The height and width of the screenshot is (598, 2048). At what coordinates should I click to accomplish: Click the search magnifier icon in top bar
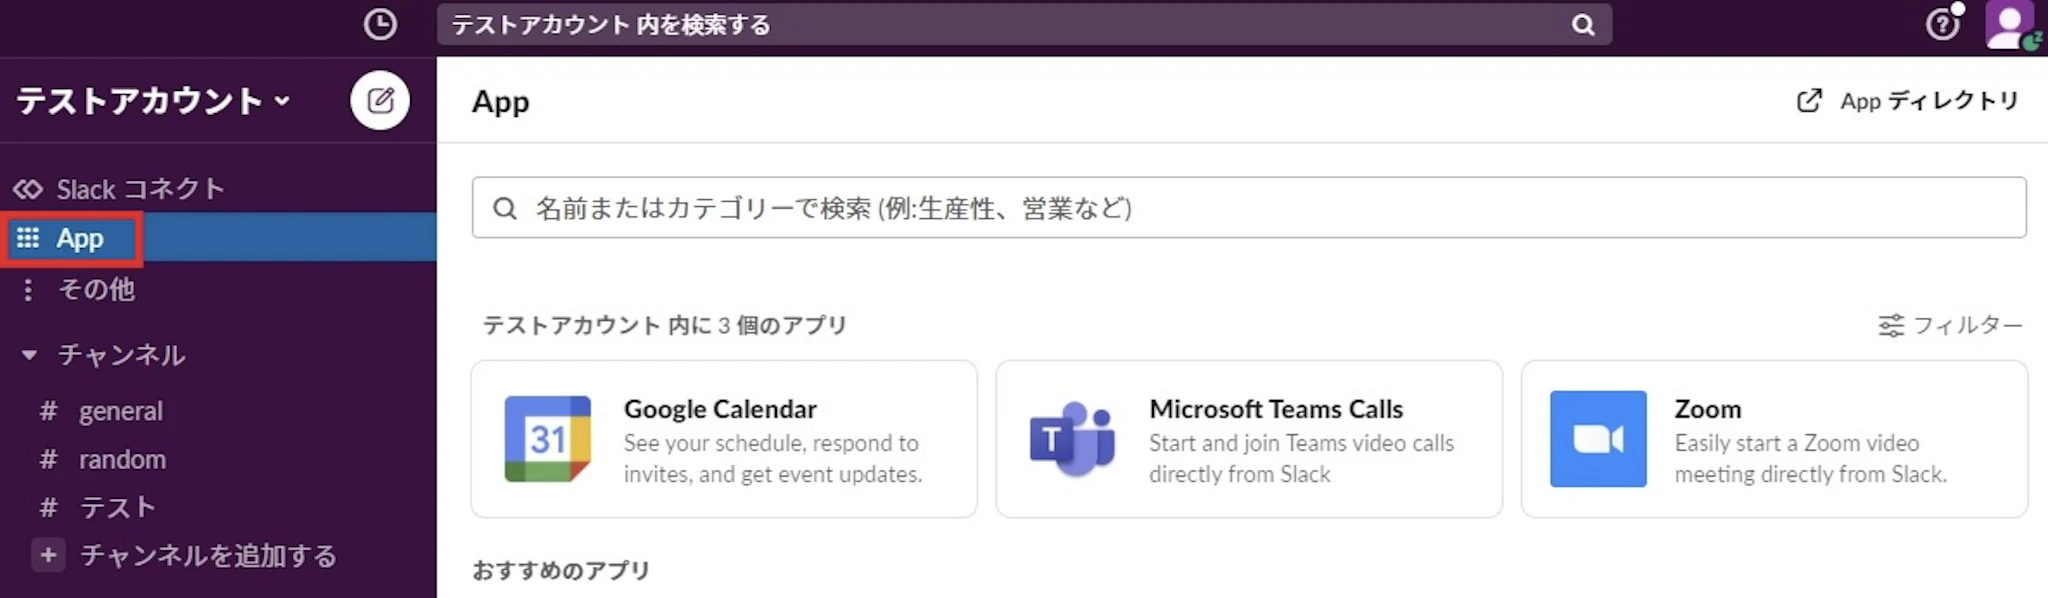1582,25
